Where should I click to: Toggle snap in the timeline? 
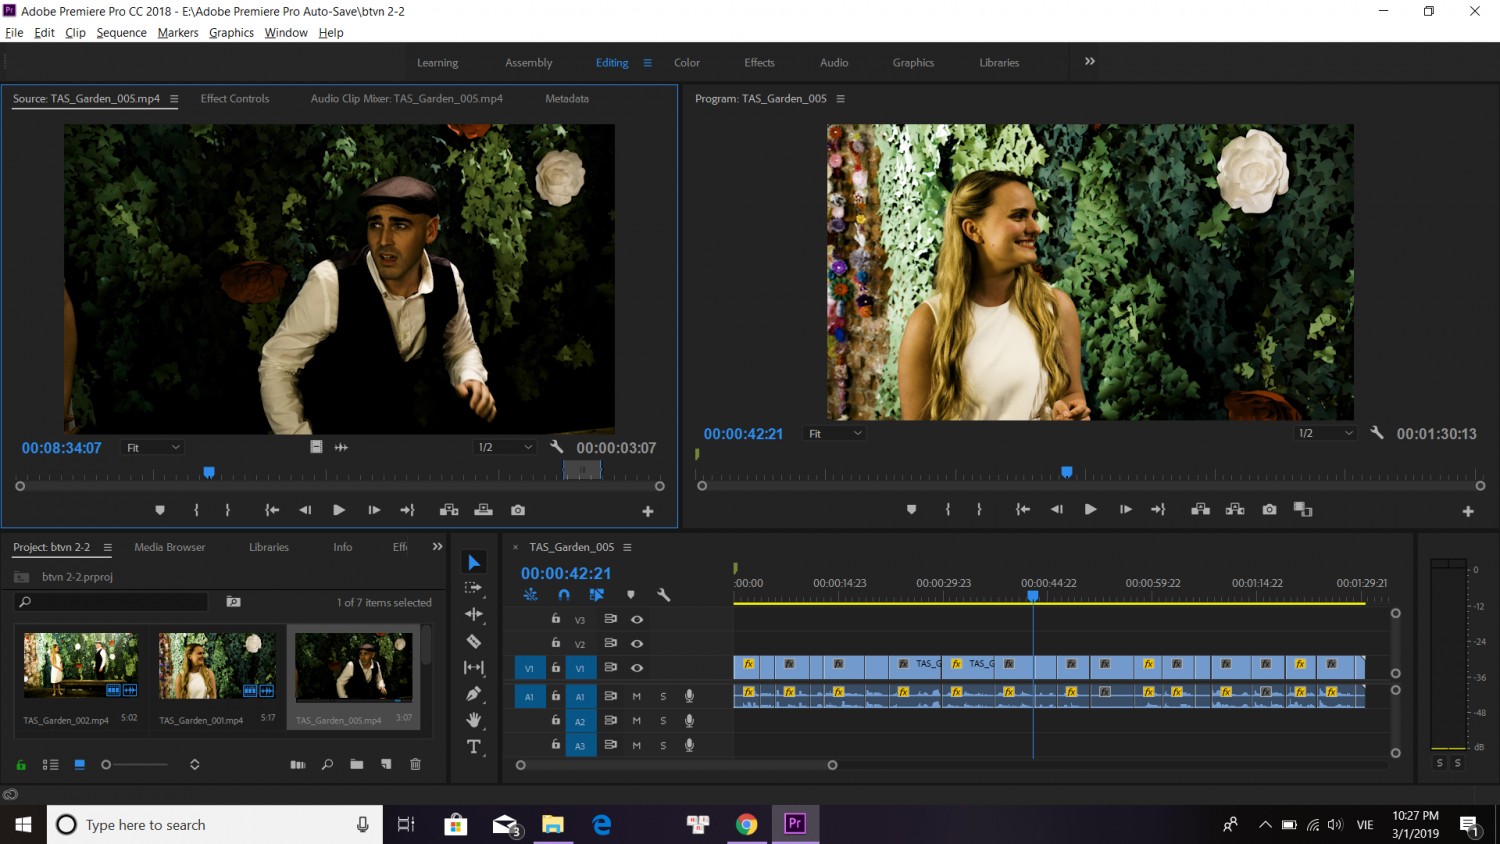(x=564, y=595)
